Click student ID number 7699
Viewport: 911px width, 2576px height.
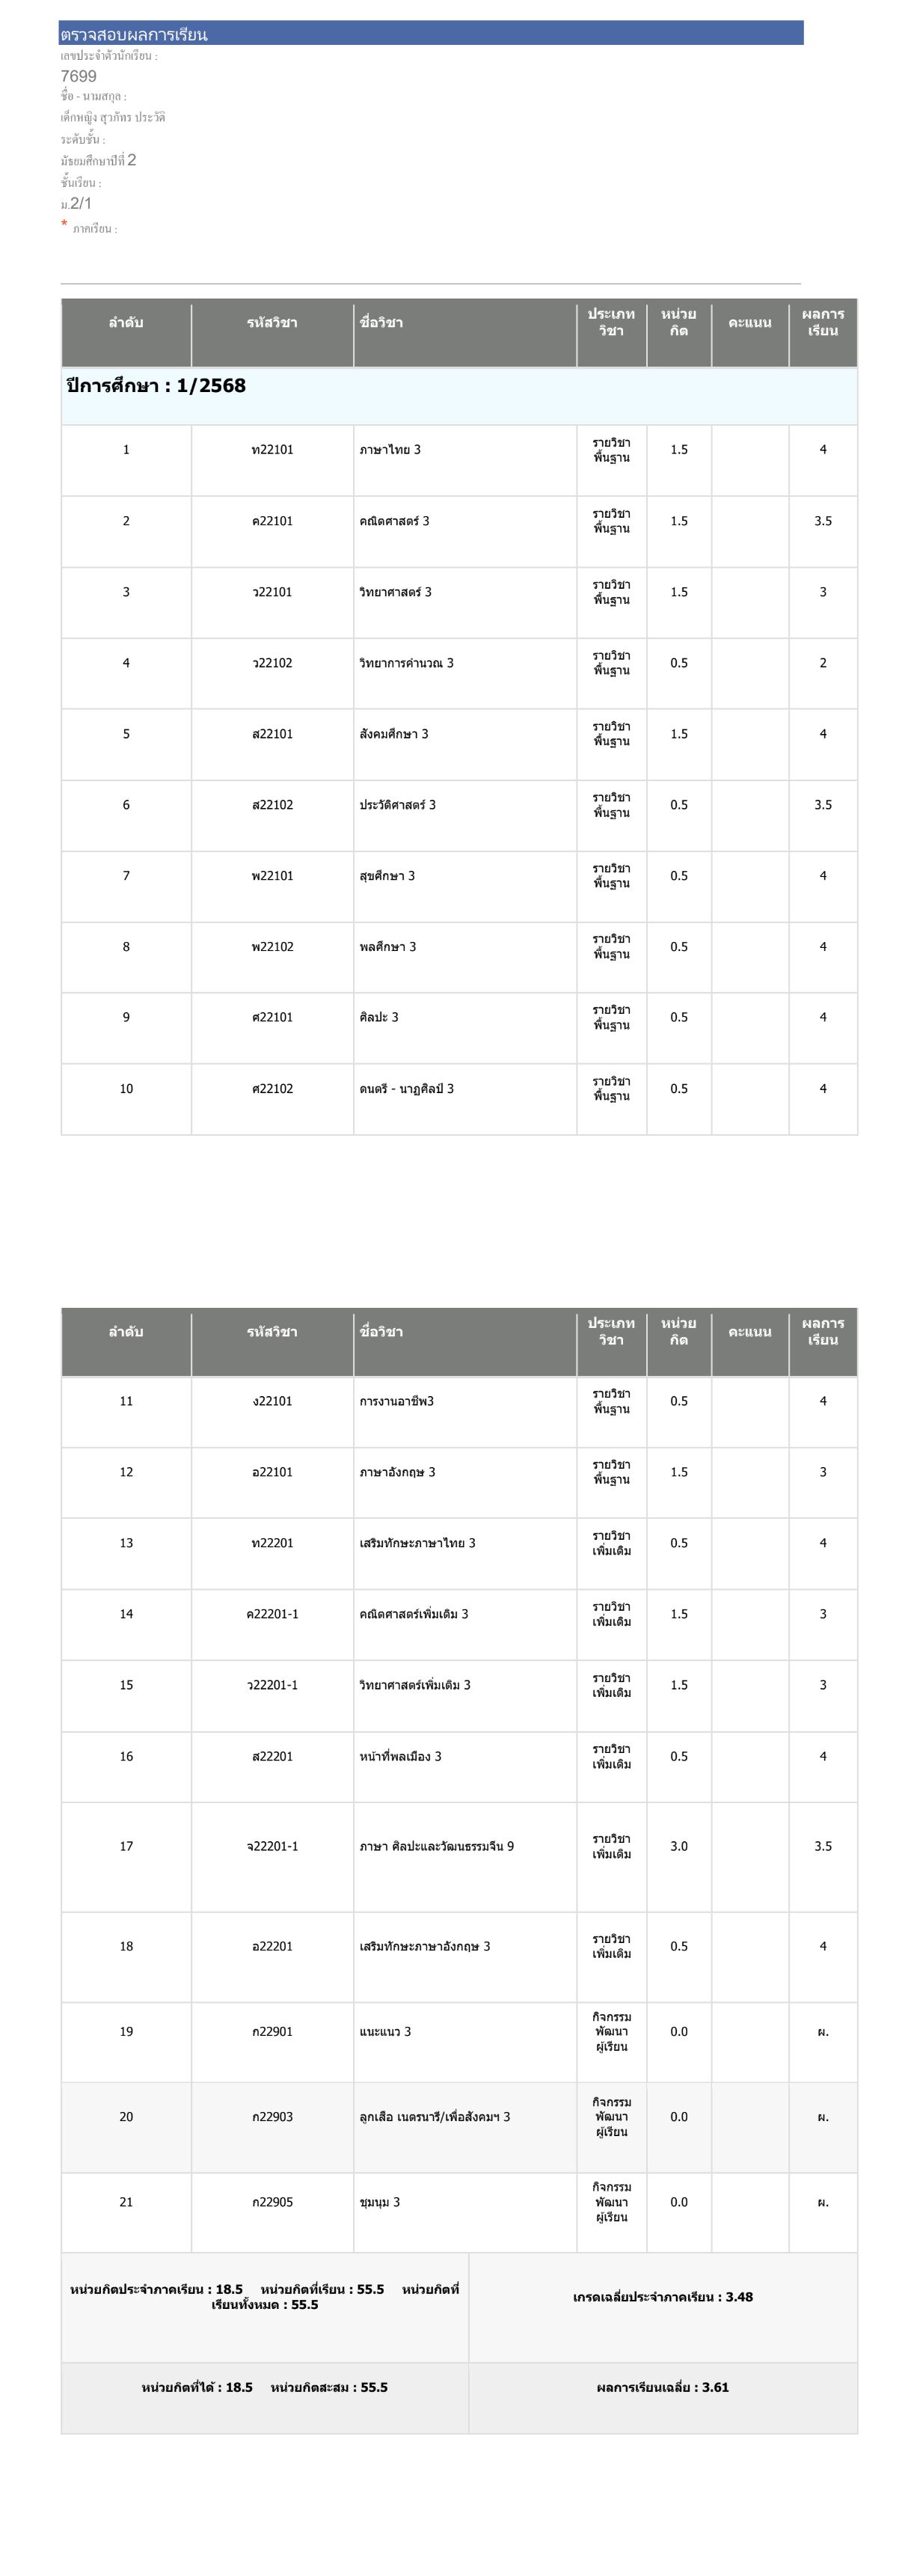79,76
